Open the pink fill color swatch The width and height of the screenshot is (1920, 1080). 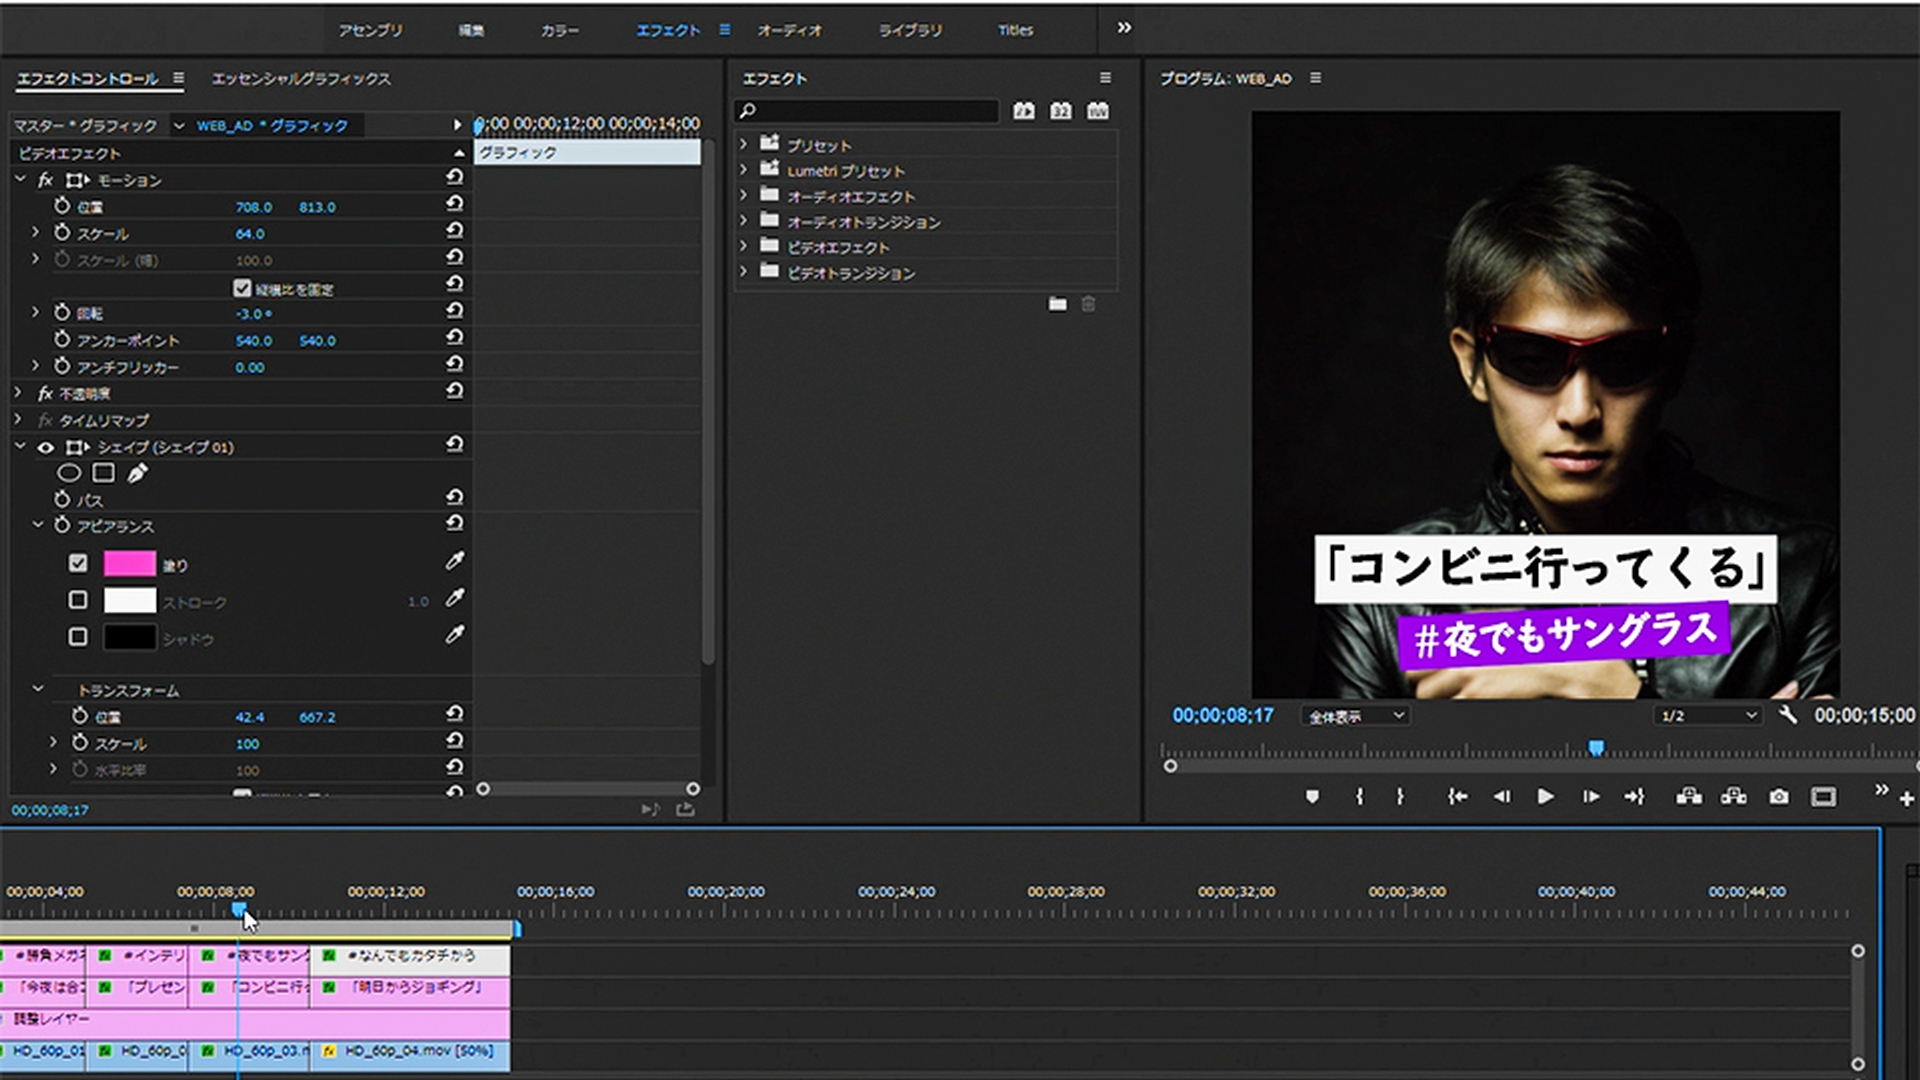pos(130,564)
